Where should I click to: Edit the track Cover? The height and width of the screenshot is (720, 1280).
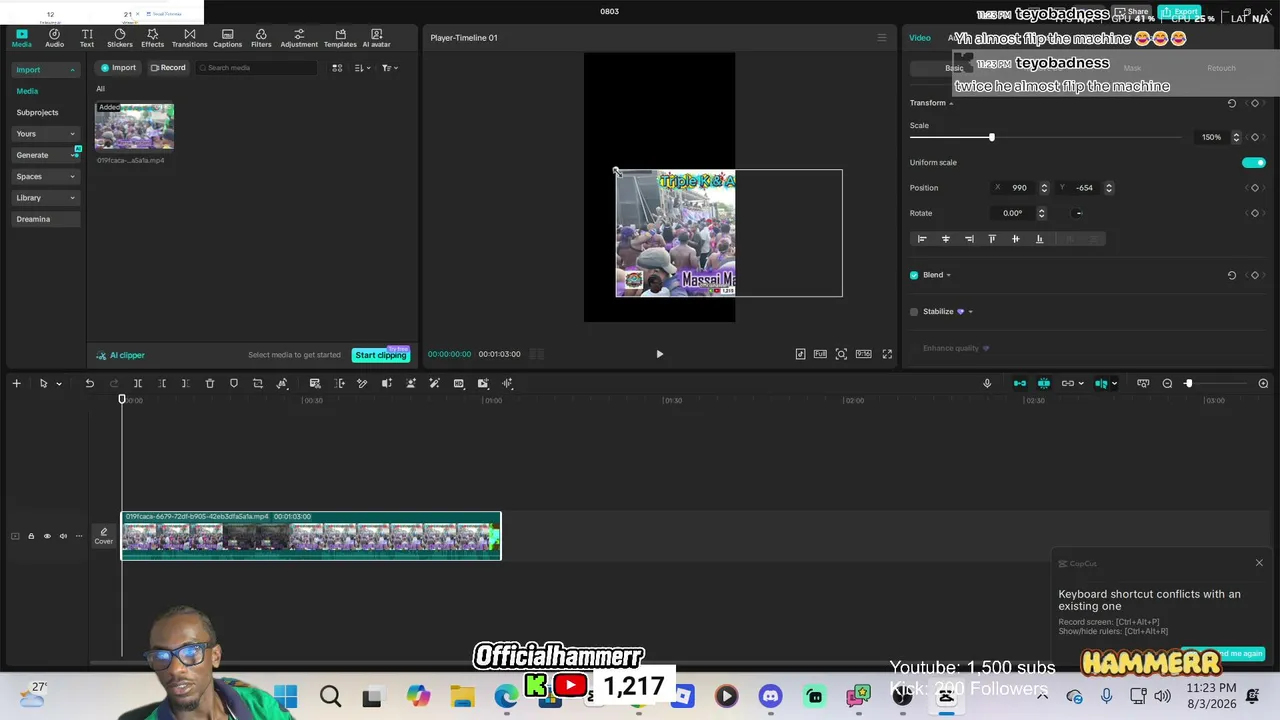[104, 537]
